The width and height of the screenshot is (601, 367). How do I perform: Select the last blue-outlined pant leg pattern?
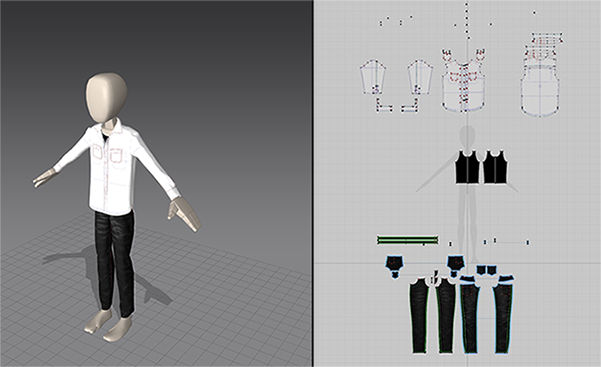(503, 314)
